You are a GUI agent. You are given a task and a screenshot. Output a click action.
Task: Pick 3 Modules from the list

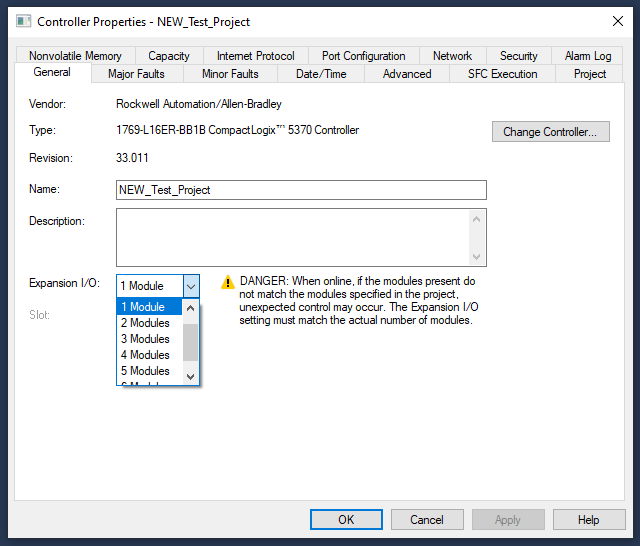(149, 339)
